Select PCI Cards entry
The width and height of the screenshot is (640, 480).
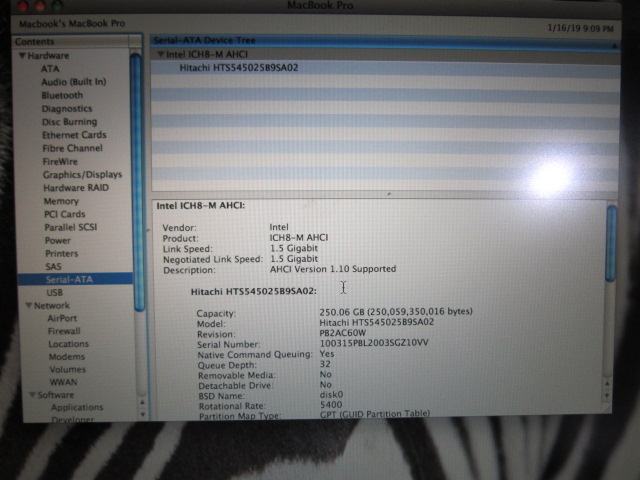[64, 214]
